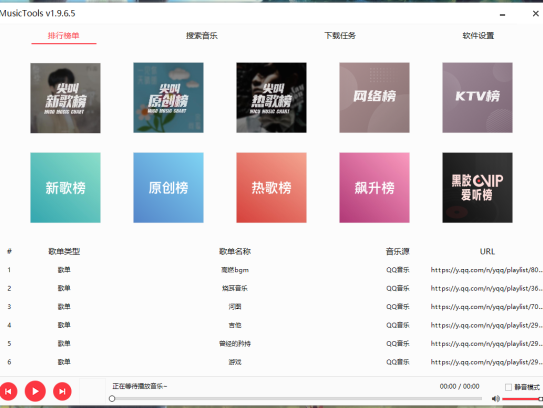The height and width of the screenshot is (408, 543).
Task: Open the 黑胶VIP爱听榜 tile
Action: (478, 188)
